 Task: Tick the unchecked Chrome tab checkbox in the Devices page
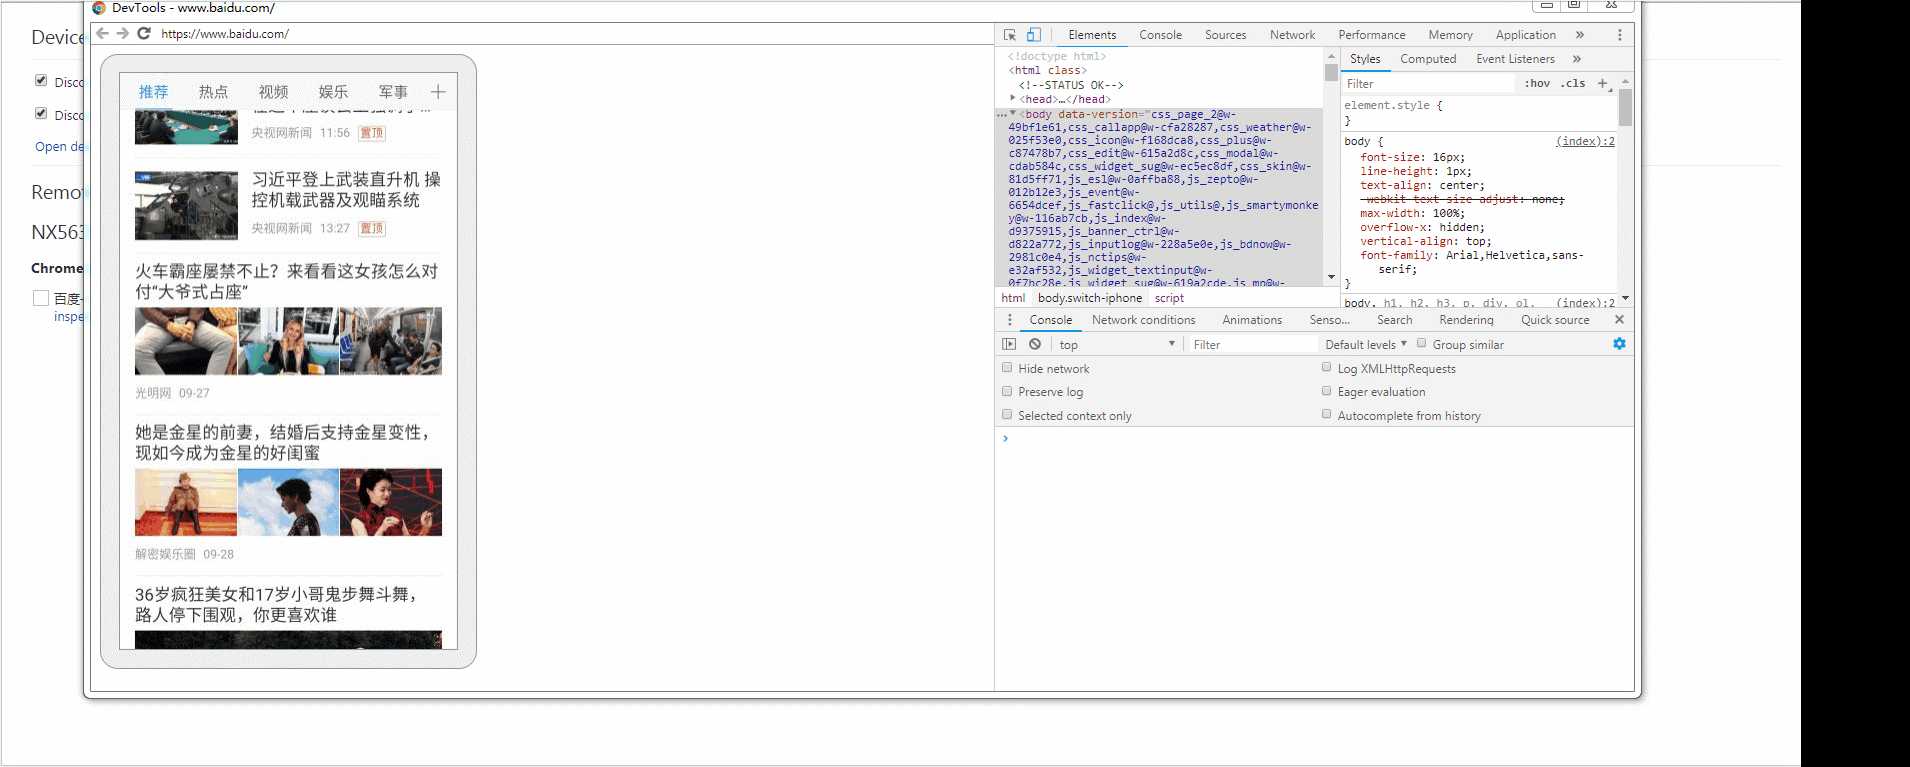41,298
